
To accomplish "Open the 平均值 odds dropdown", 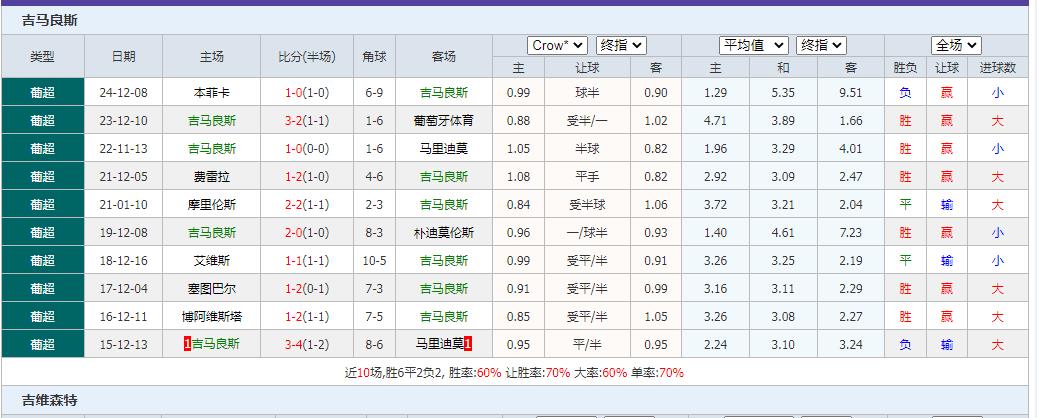I will (x=753, y=45).
